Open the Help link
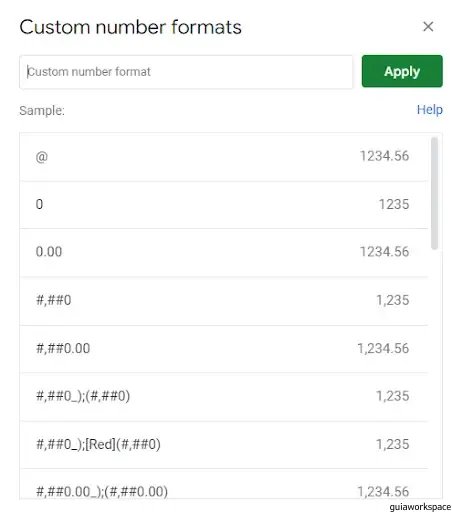Image resolution: width=452 pixels, height=512 pixels. [430, 110]
